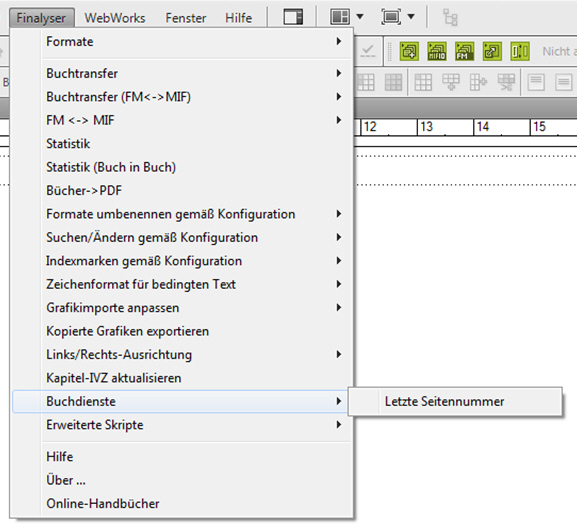
Task: Click the screen mode frame icon
Action: pos(391,17)
